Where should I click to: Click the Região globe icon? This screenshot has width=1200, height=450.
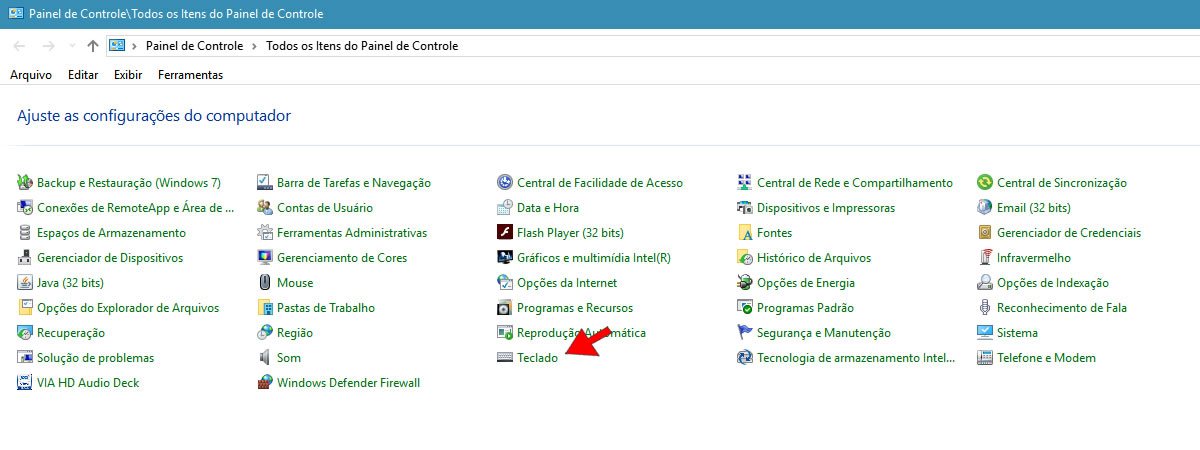tap(265, 333)
